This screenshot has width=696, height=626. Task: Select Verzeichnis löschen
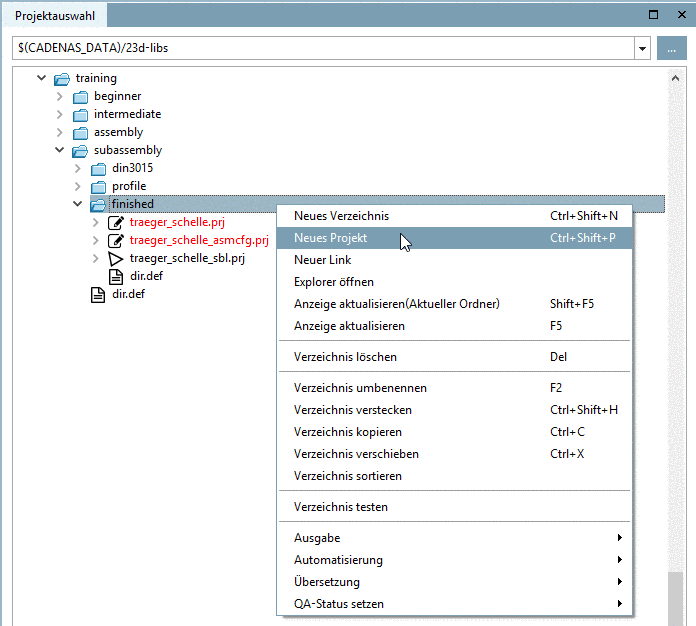point(454,357)
